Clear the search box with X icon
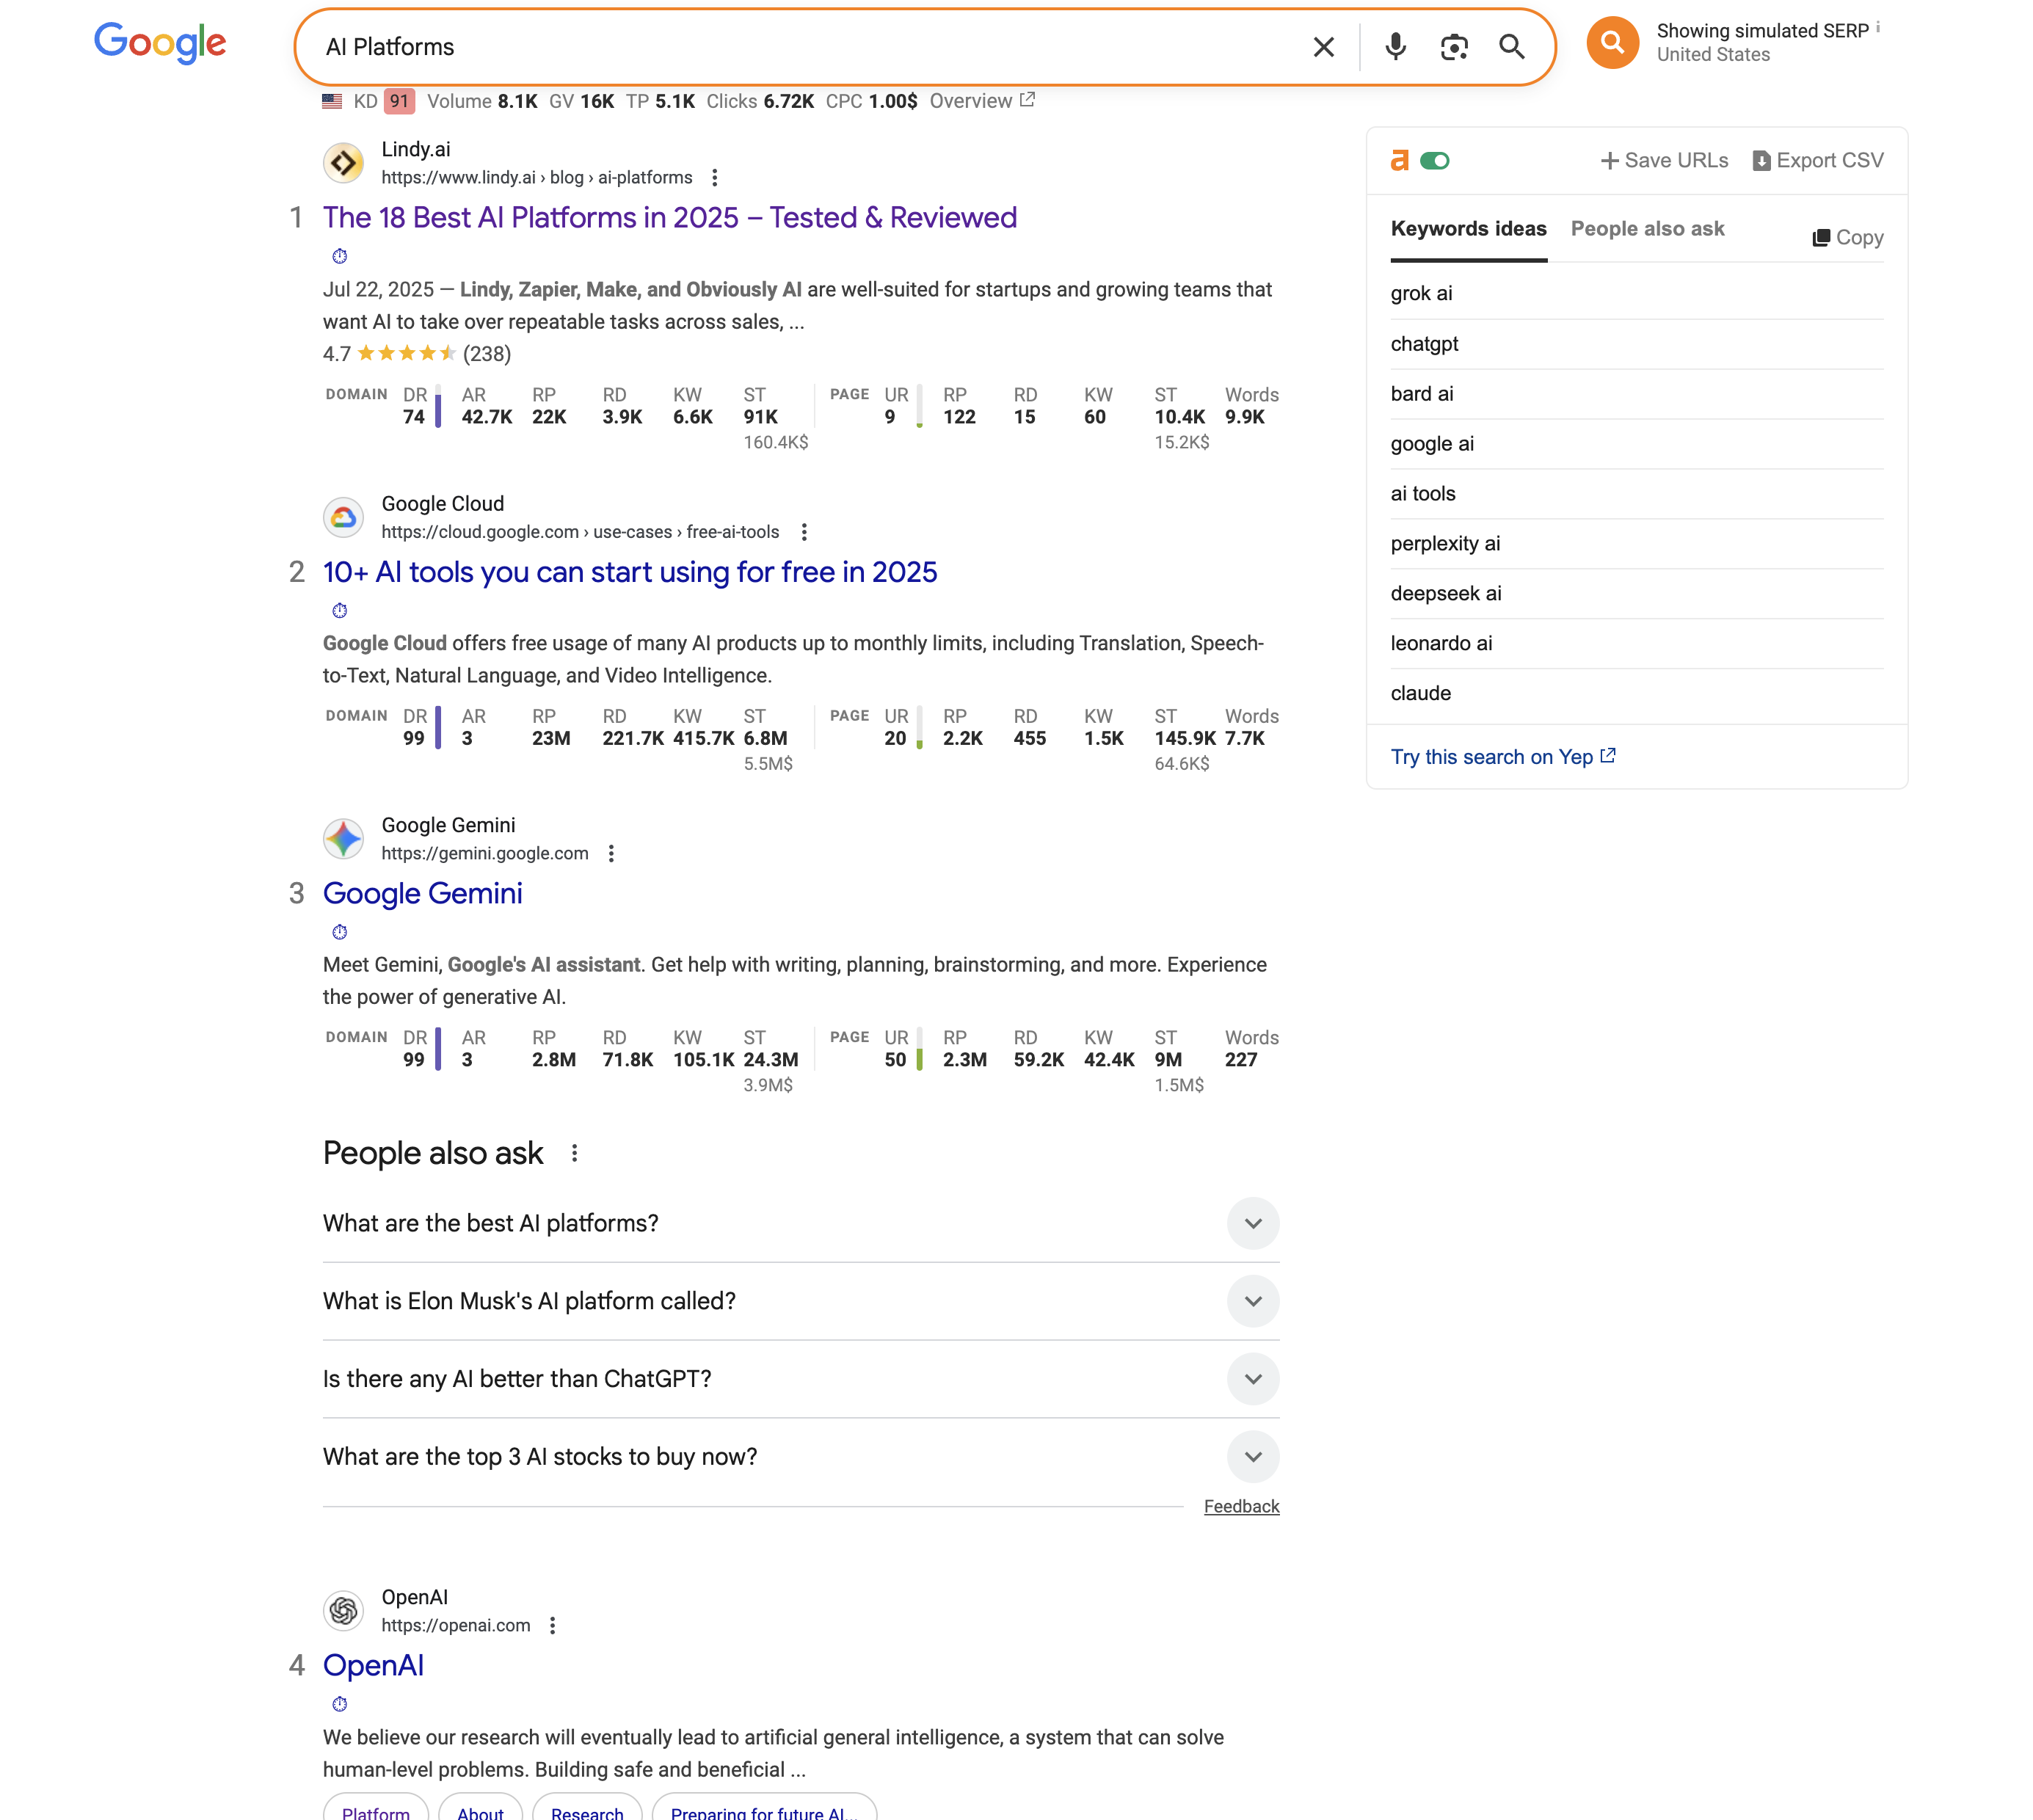2033x1820 pixels. tap(1323, 47)
